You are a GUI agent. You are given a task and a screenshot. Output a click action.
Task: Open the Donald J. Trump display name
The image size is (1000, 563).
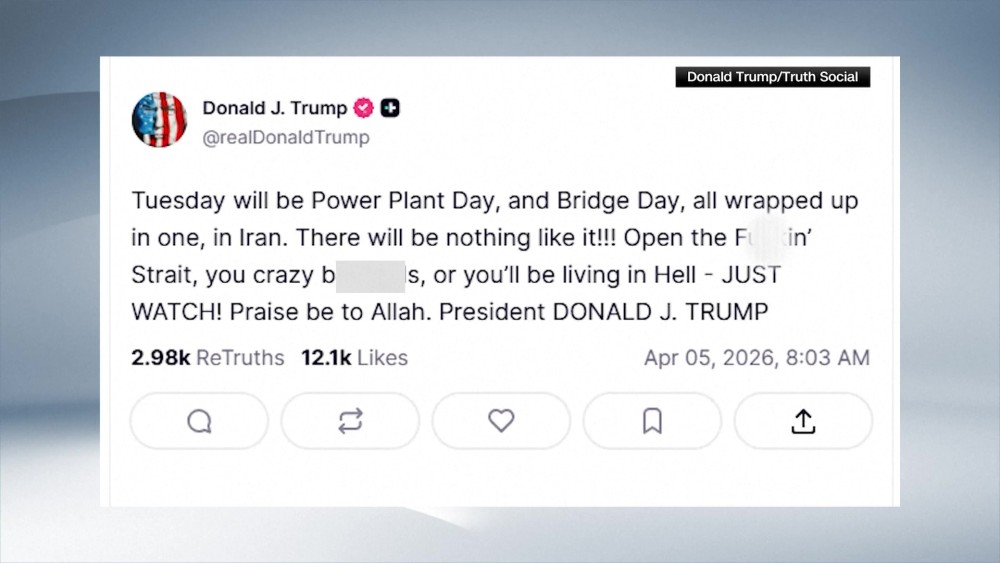tap(274, 108)
